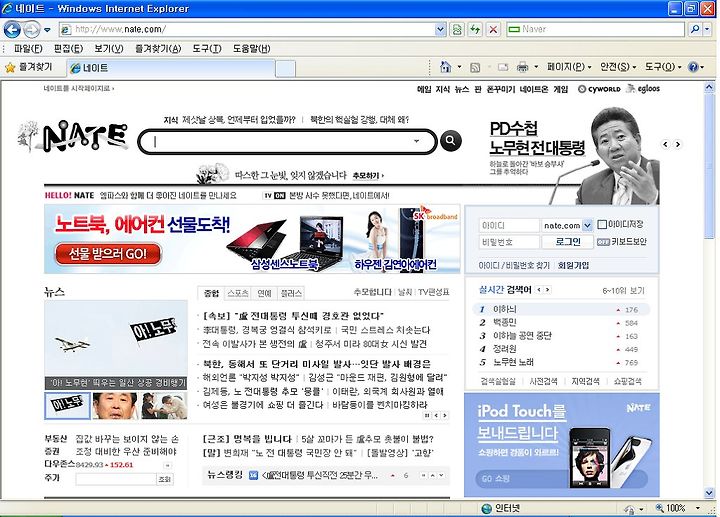The height and width of the screenshot is (517, 720).
Task: Click the 회원가입 link
Action: point(573,265)
